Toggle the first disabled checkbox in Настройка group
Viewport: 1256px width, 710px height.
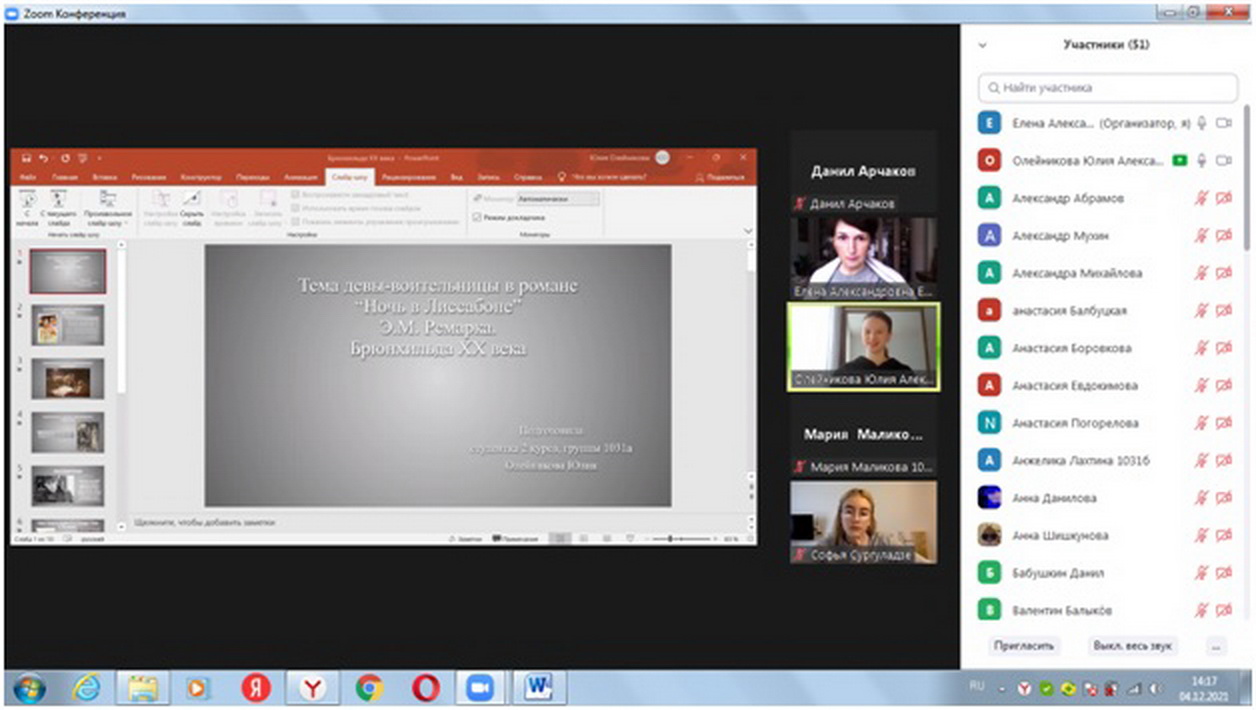coord(295,195)
